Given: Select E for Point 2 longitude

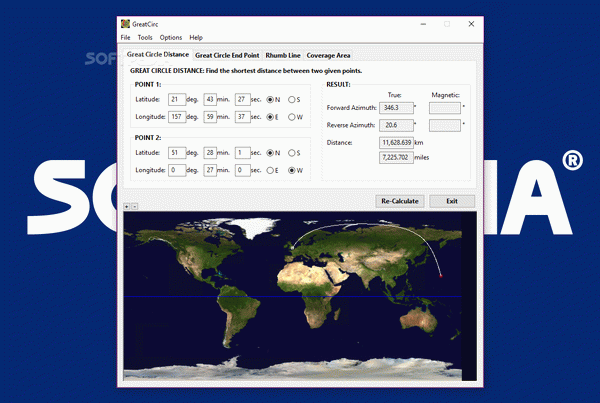Looking at the screenshot, I should point(269,170).
